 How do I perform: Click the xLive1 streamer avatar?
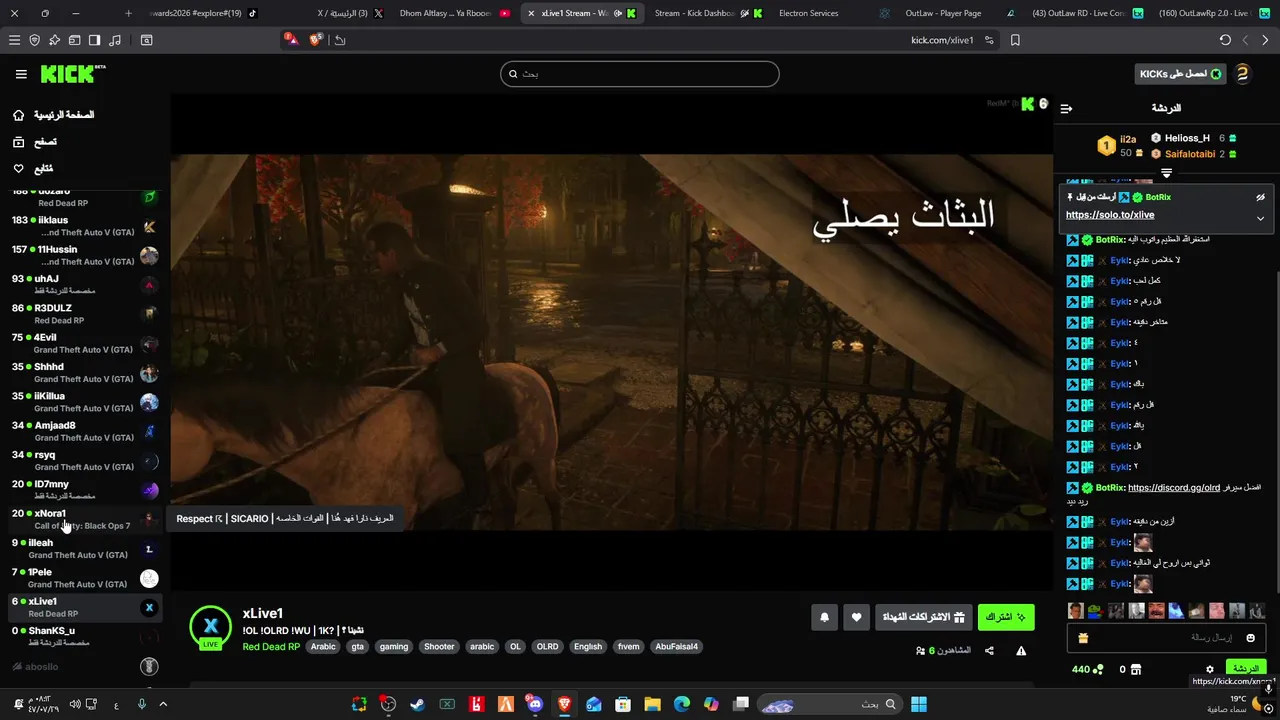pyautogui.click(x=211, y=627)
